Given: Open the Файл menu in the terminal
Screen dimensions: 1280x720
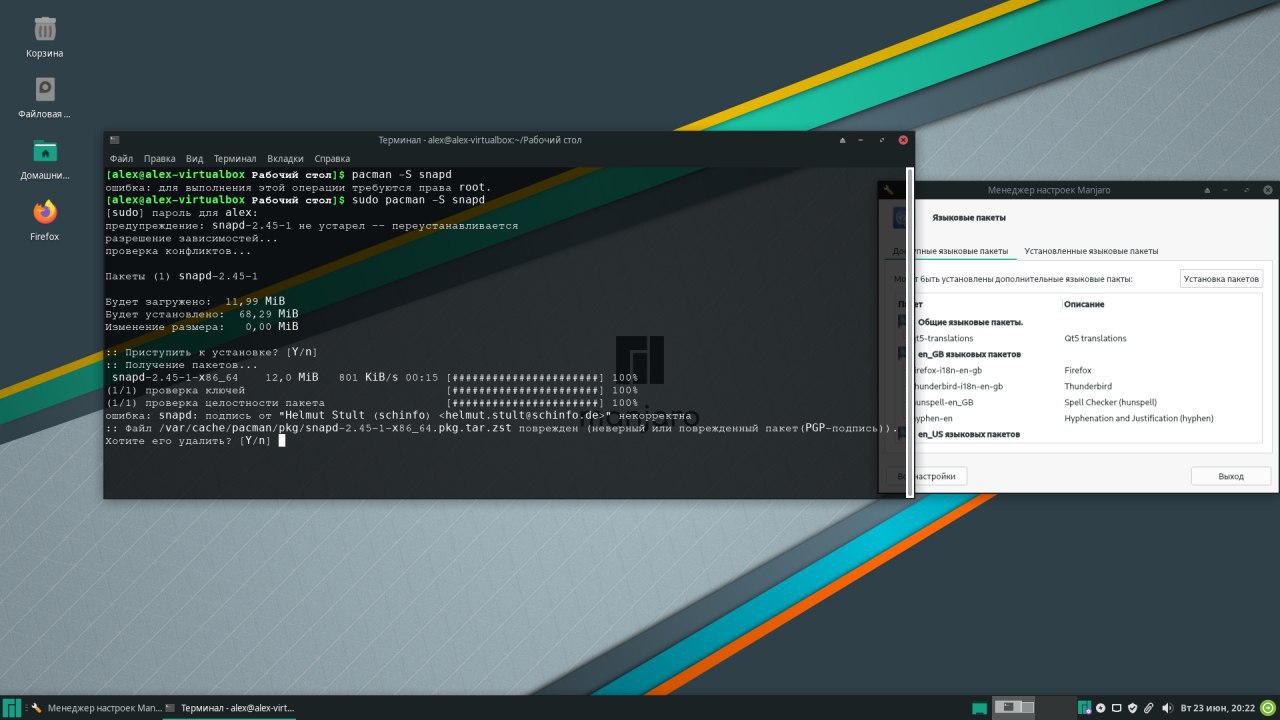Looking at the screenshot, I should (121, 159).
